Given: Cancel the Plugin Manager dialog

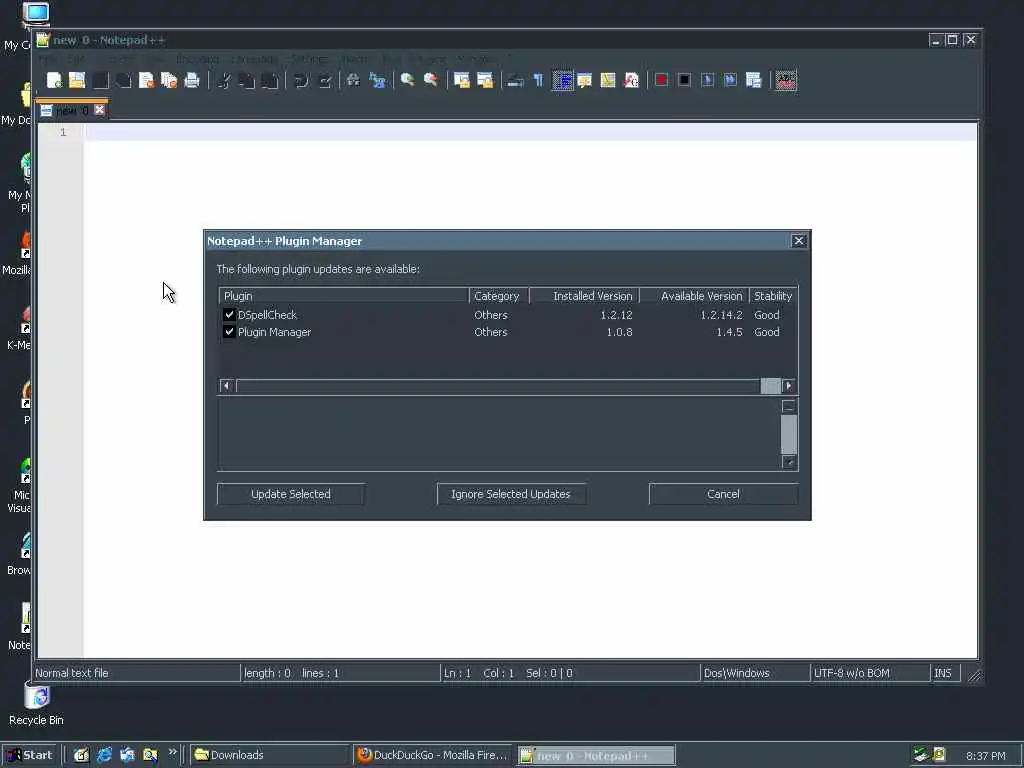Looking at the screenshot, I should 723,494.
